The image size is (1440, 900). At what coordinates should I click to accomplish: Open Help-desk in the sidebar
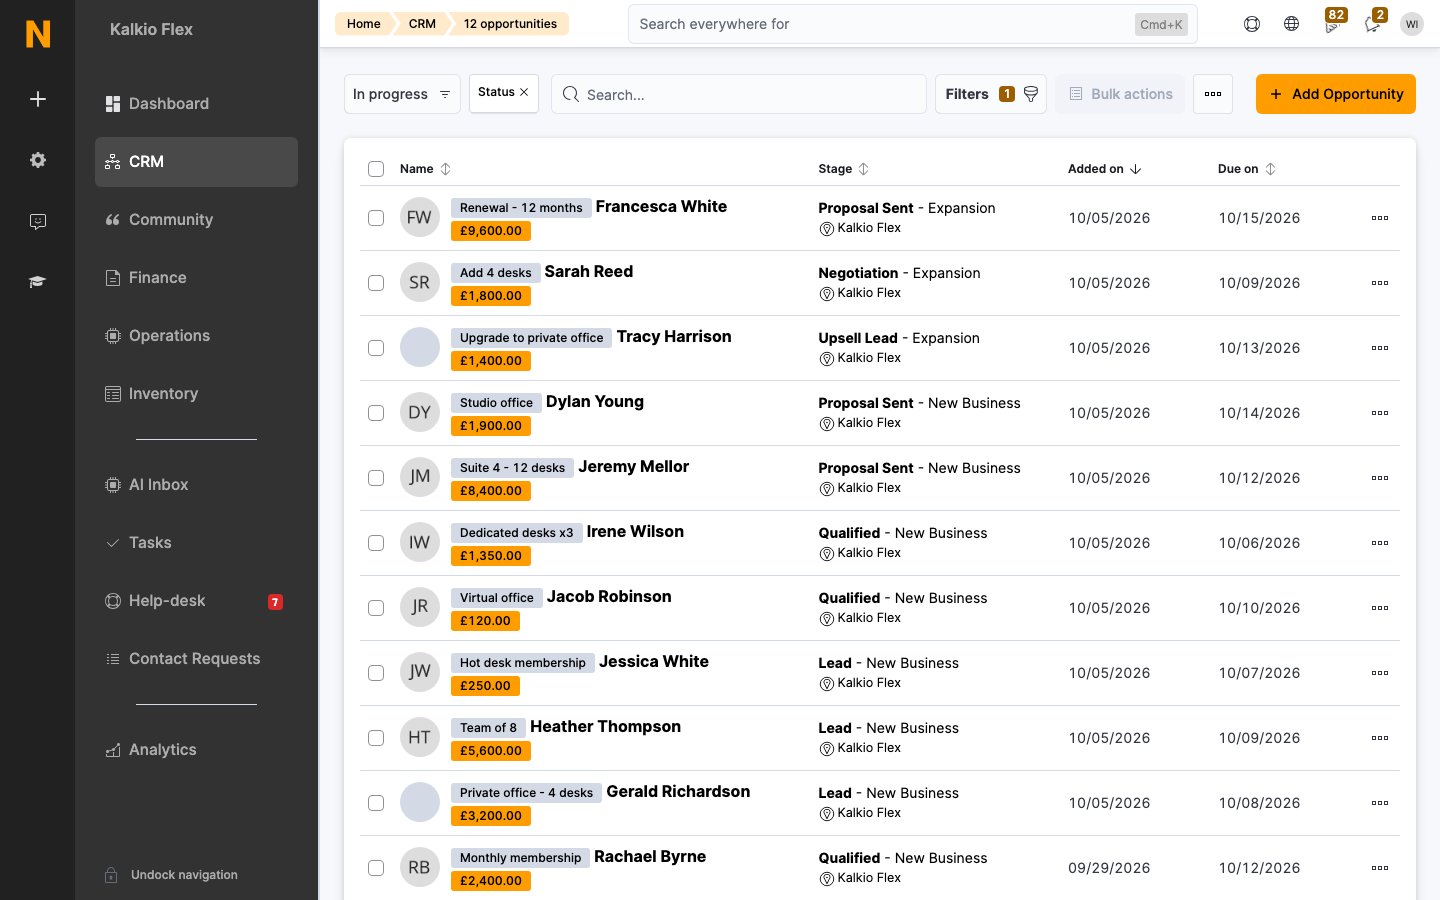[196, 601]
